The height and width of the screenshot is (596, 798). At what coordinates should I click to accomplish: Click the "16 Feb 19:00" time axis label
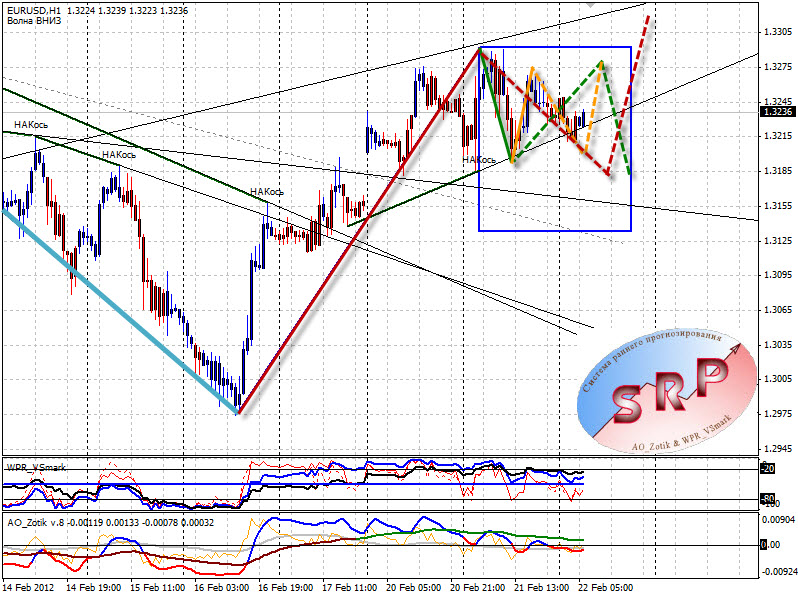286,587
